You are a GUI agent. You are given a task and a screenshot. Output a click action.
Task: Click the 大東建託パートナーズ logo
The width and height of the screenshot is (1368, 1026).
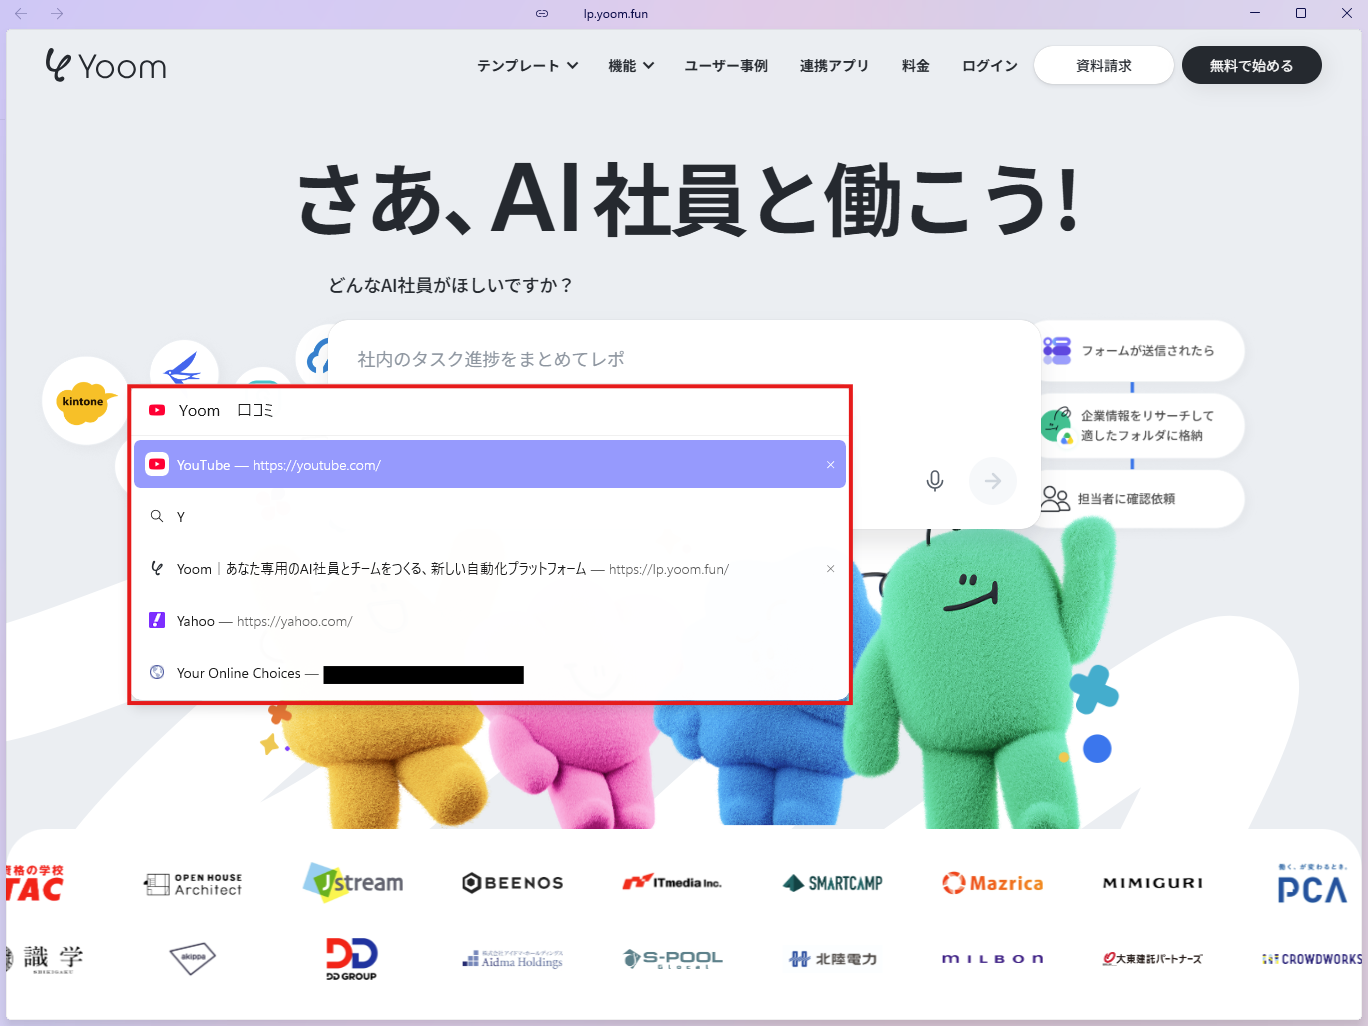click(x=1153, y=959)
